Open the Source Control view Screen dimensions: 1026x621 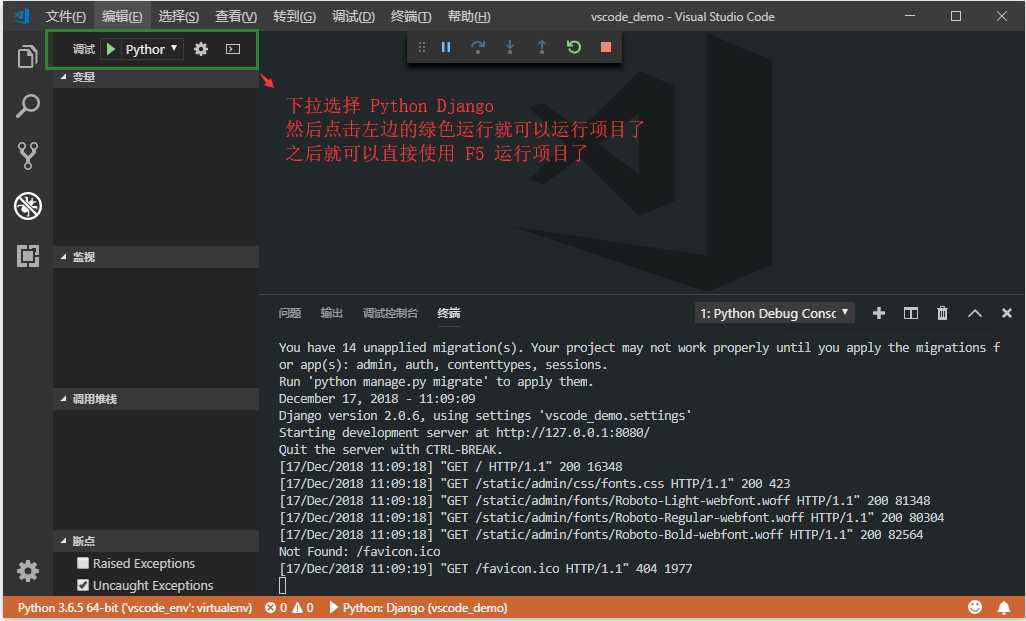coord(27,156)
